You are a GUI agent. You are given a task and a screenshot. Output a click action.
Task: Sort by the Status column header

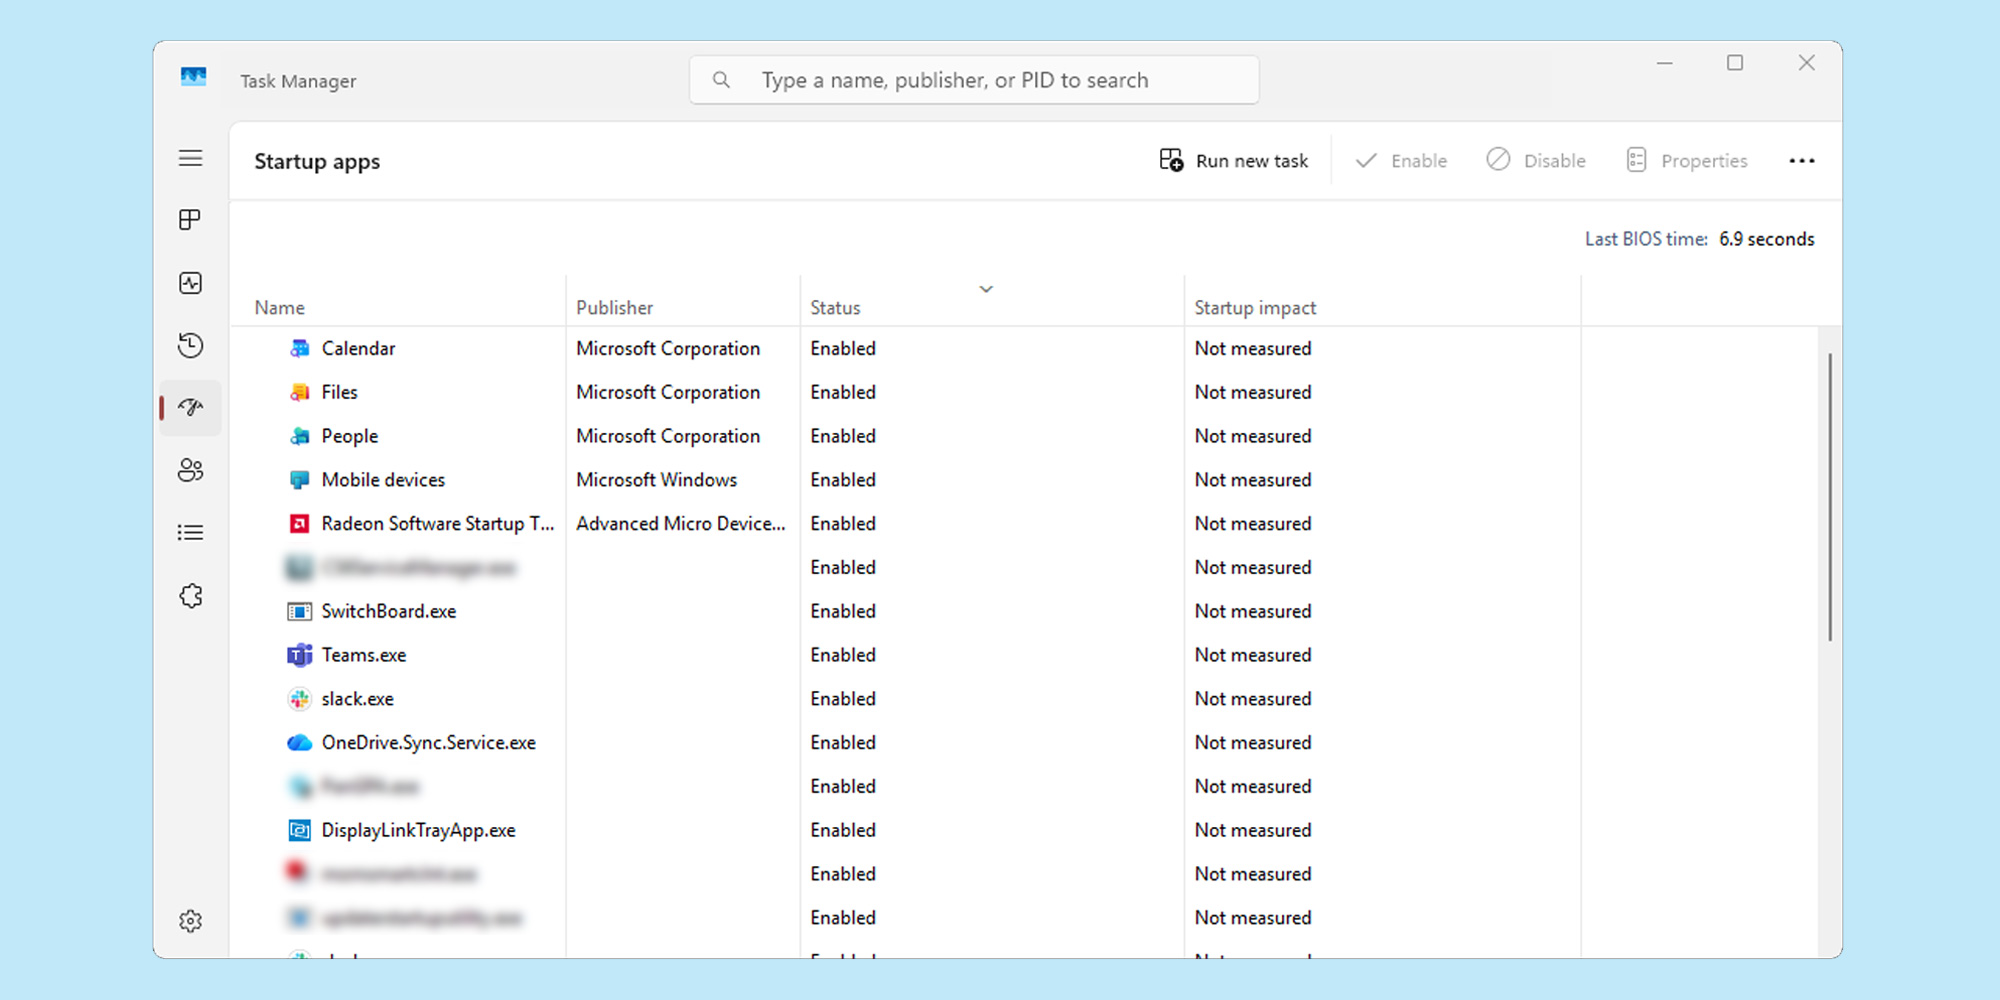[835, 308]
